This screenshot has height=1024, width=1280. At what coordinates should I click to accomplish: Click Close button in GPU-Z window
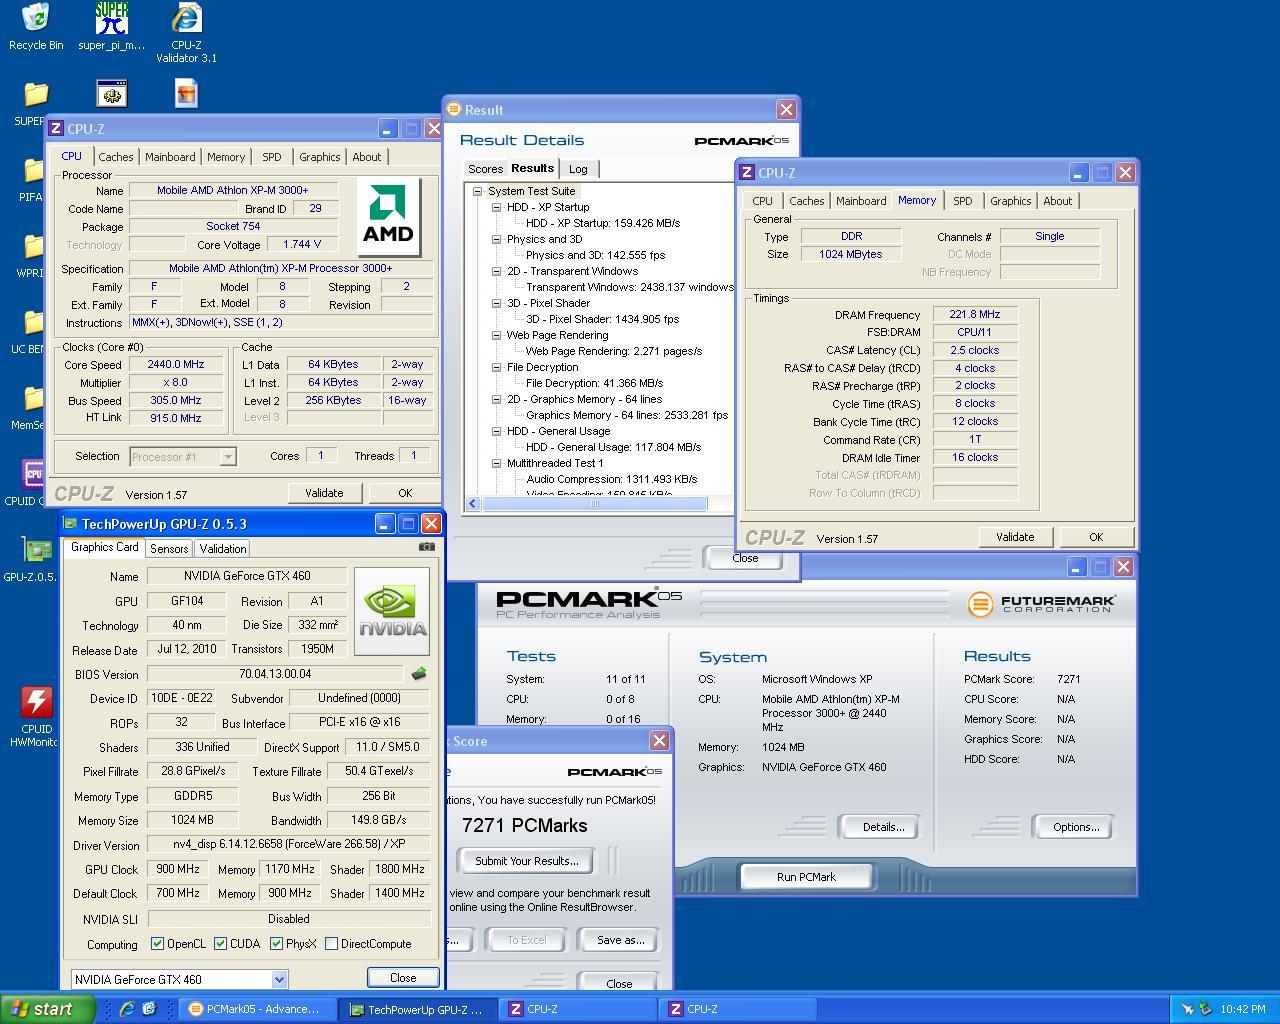click(403, 978)
